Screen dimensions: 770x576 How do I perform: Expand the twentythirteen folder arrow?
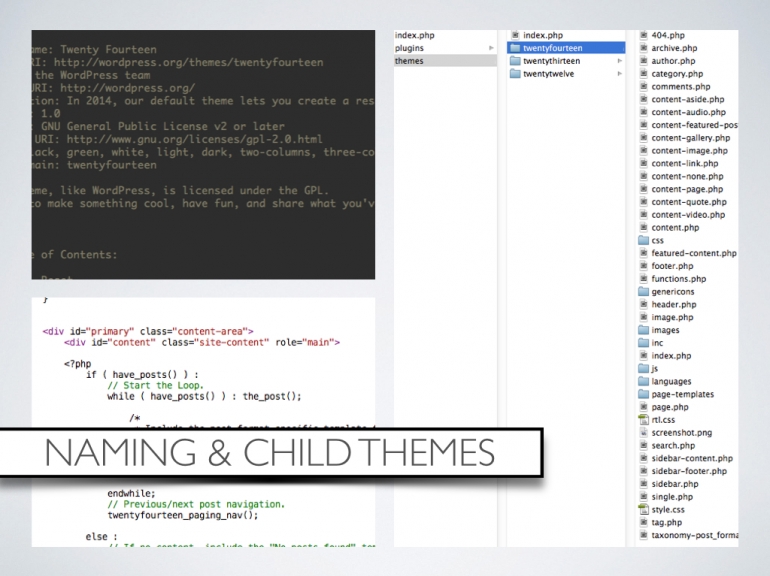coord(620,61)
